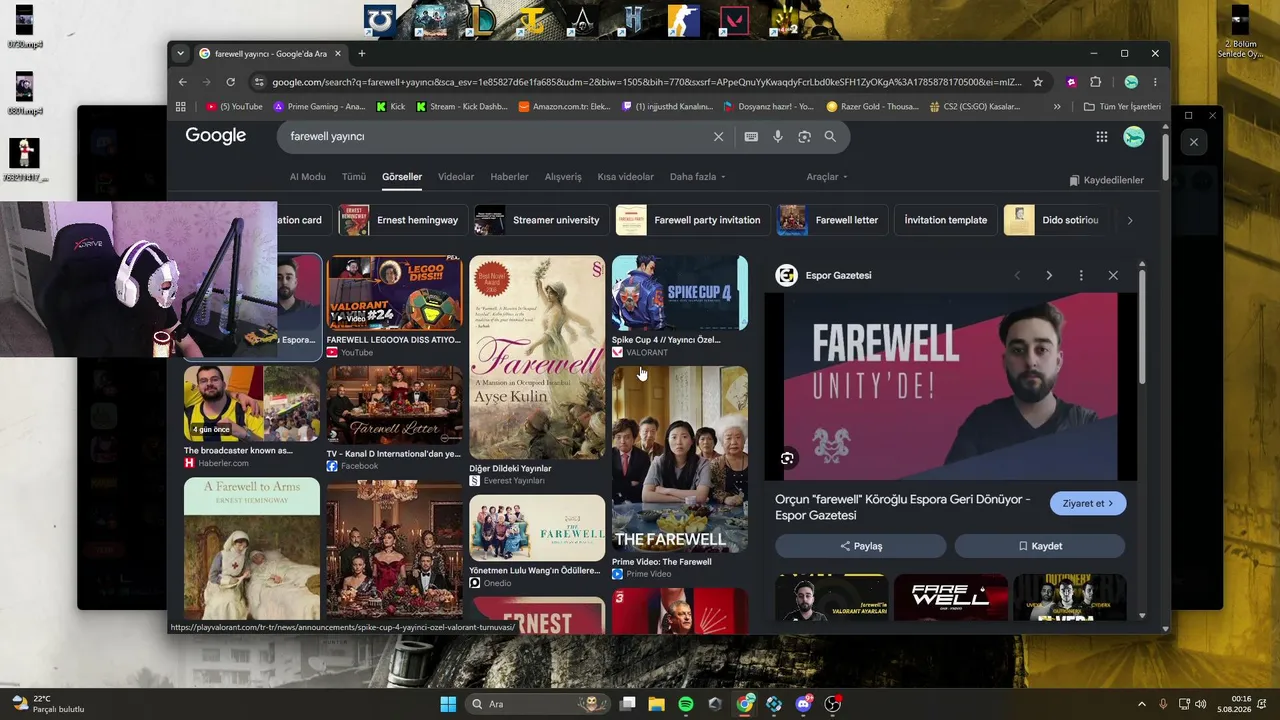Choose the 'Farewell letter' suggestion chip
This screenshot has width=1280, height=720.
pos(832,220)
